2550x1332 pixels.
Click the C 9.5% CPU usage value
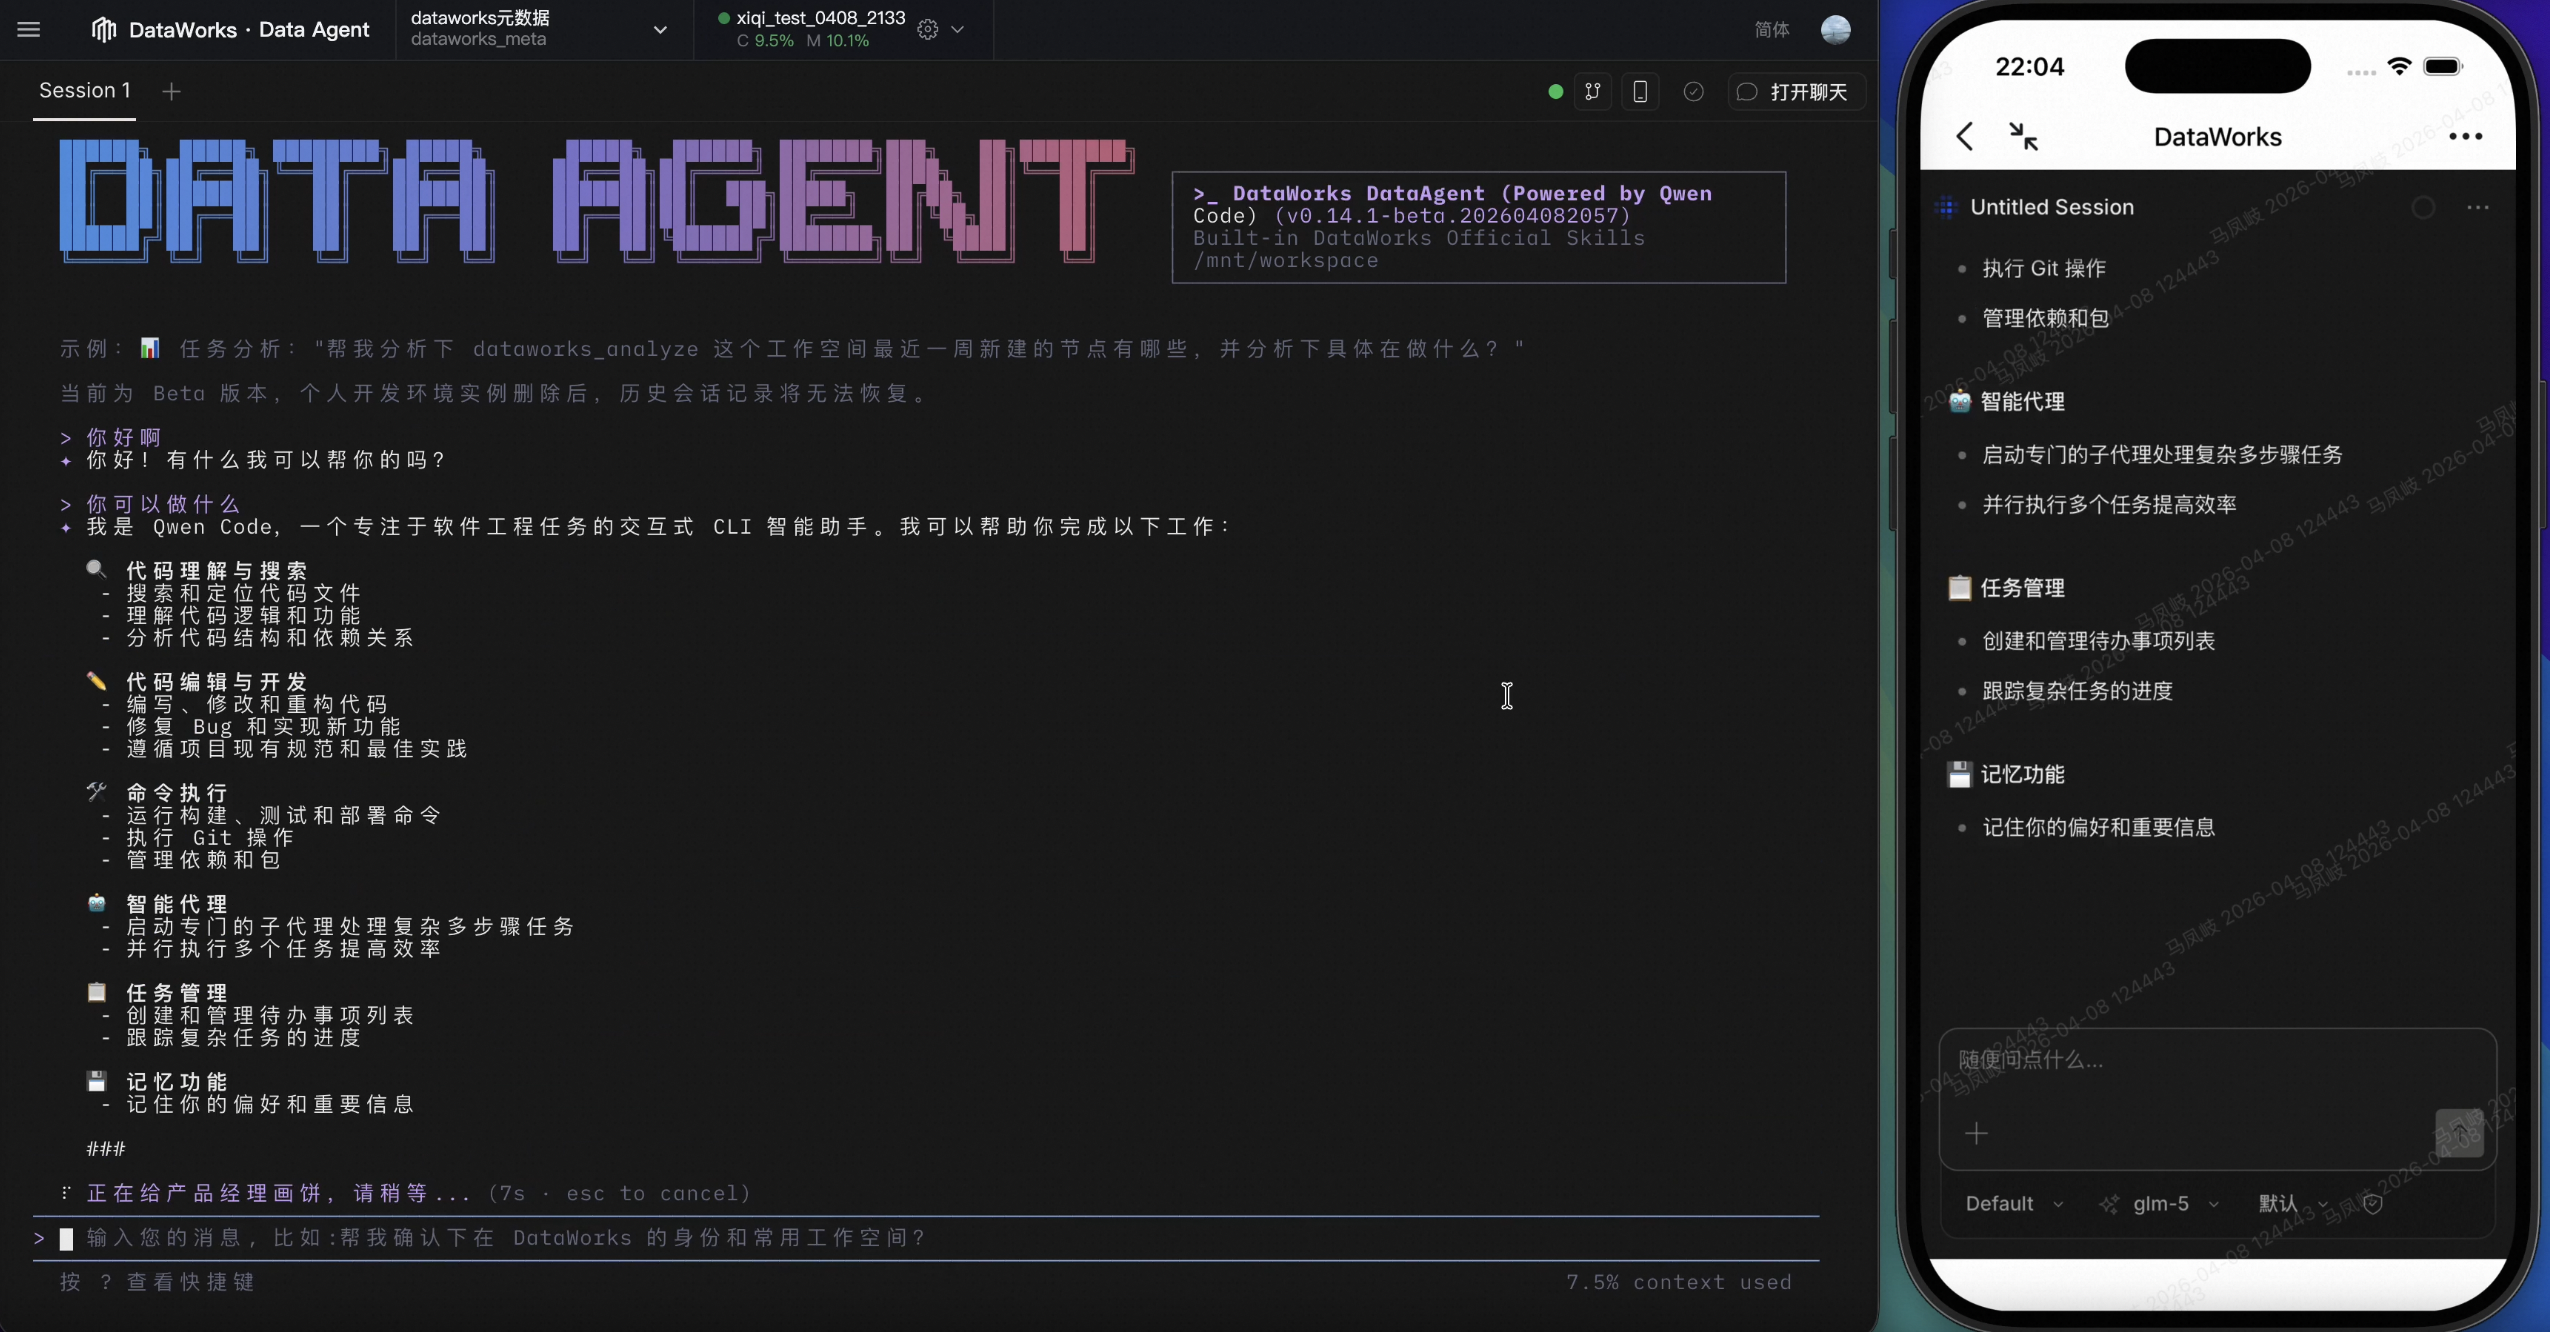(x=765, y=41)
